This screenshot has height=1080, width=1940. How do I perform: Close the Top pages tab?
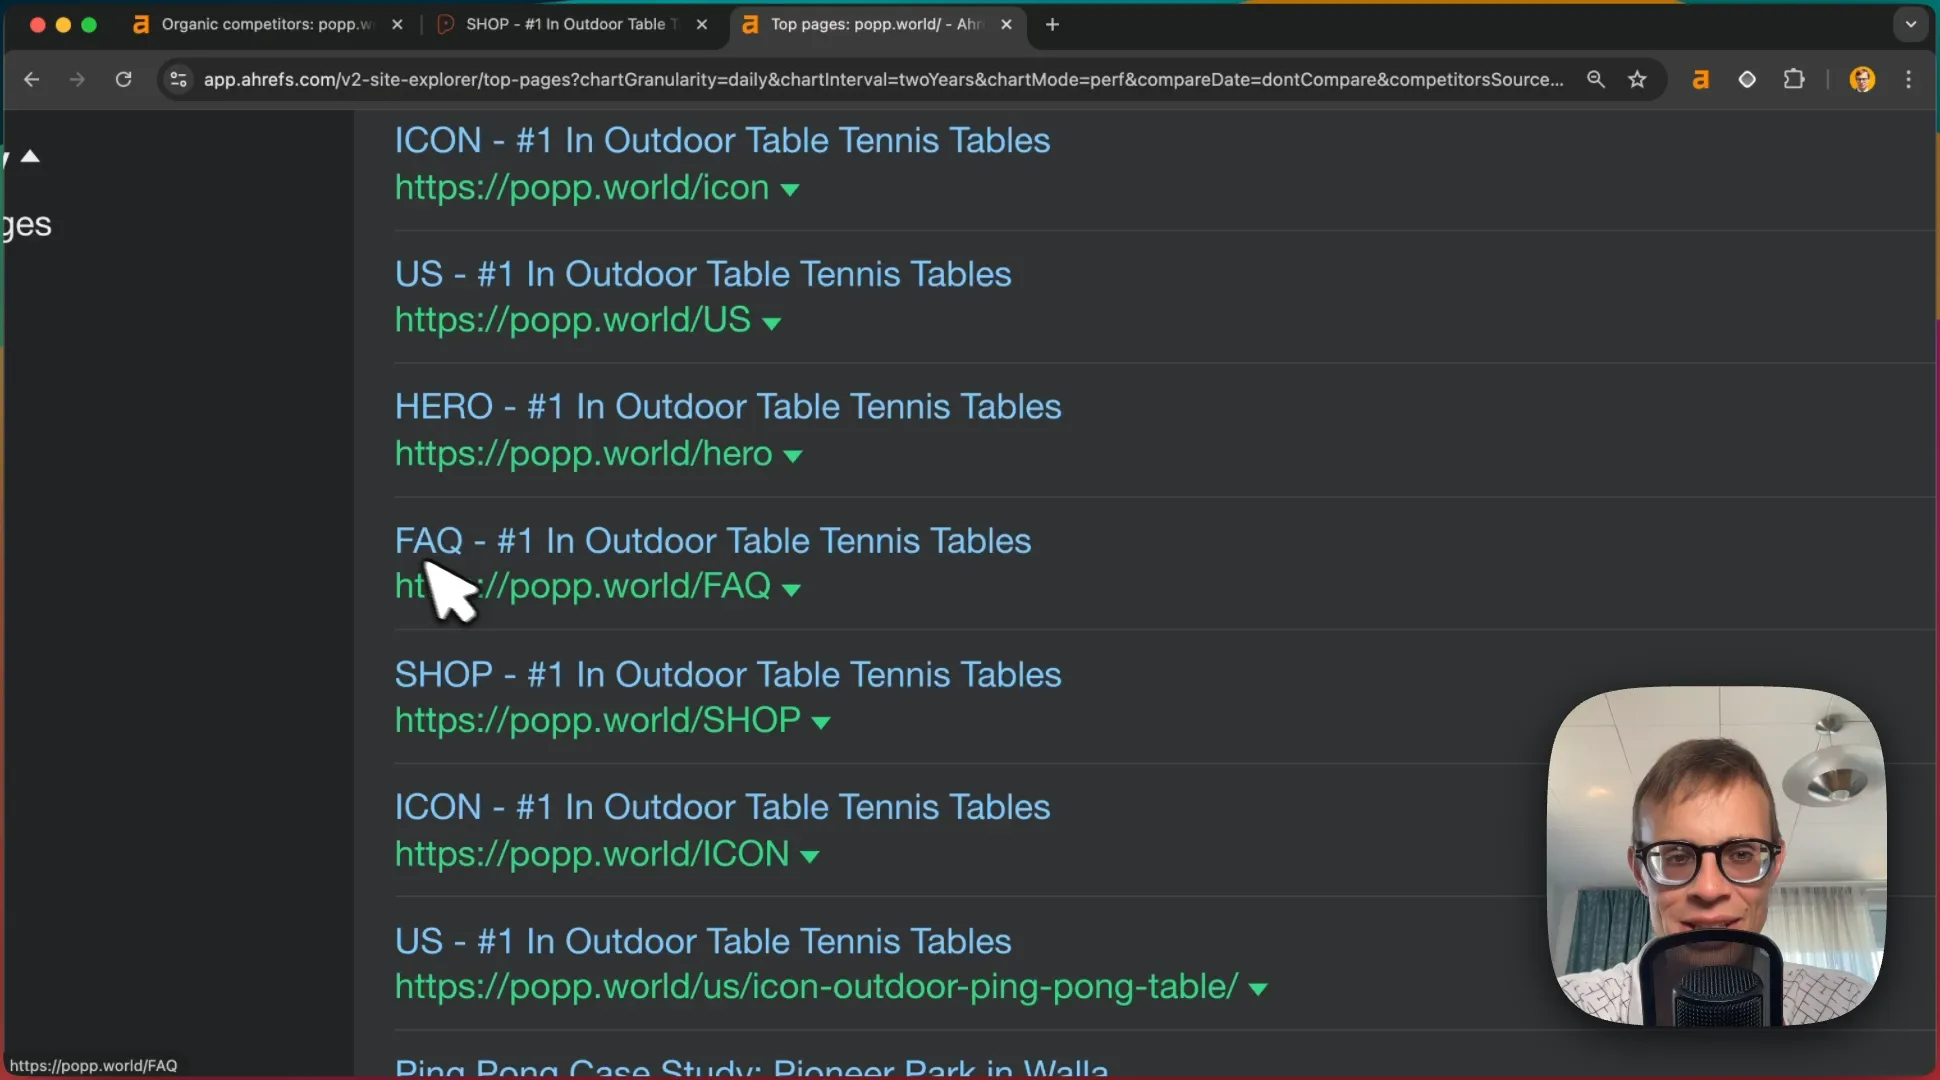pyautogui.click(x=1006, y=24)
